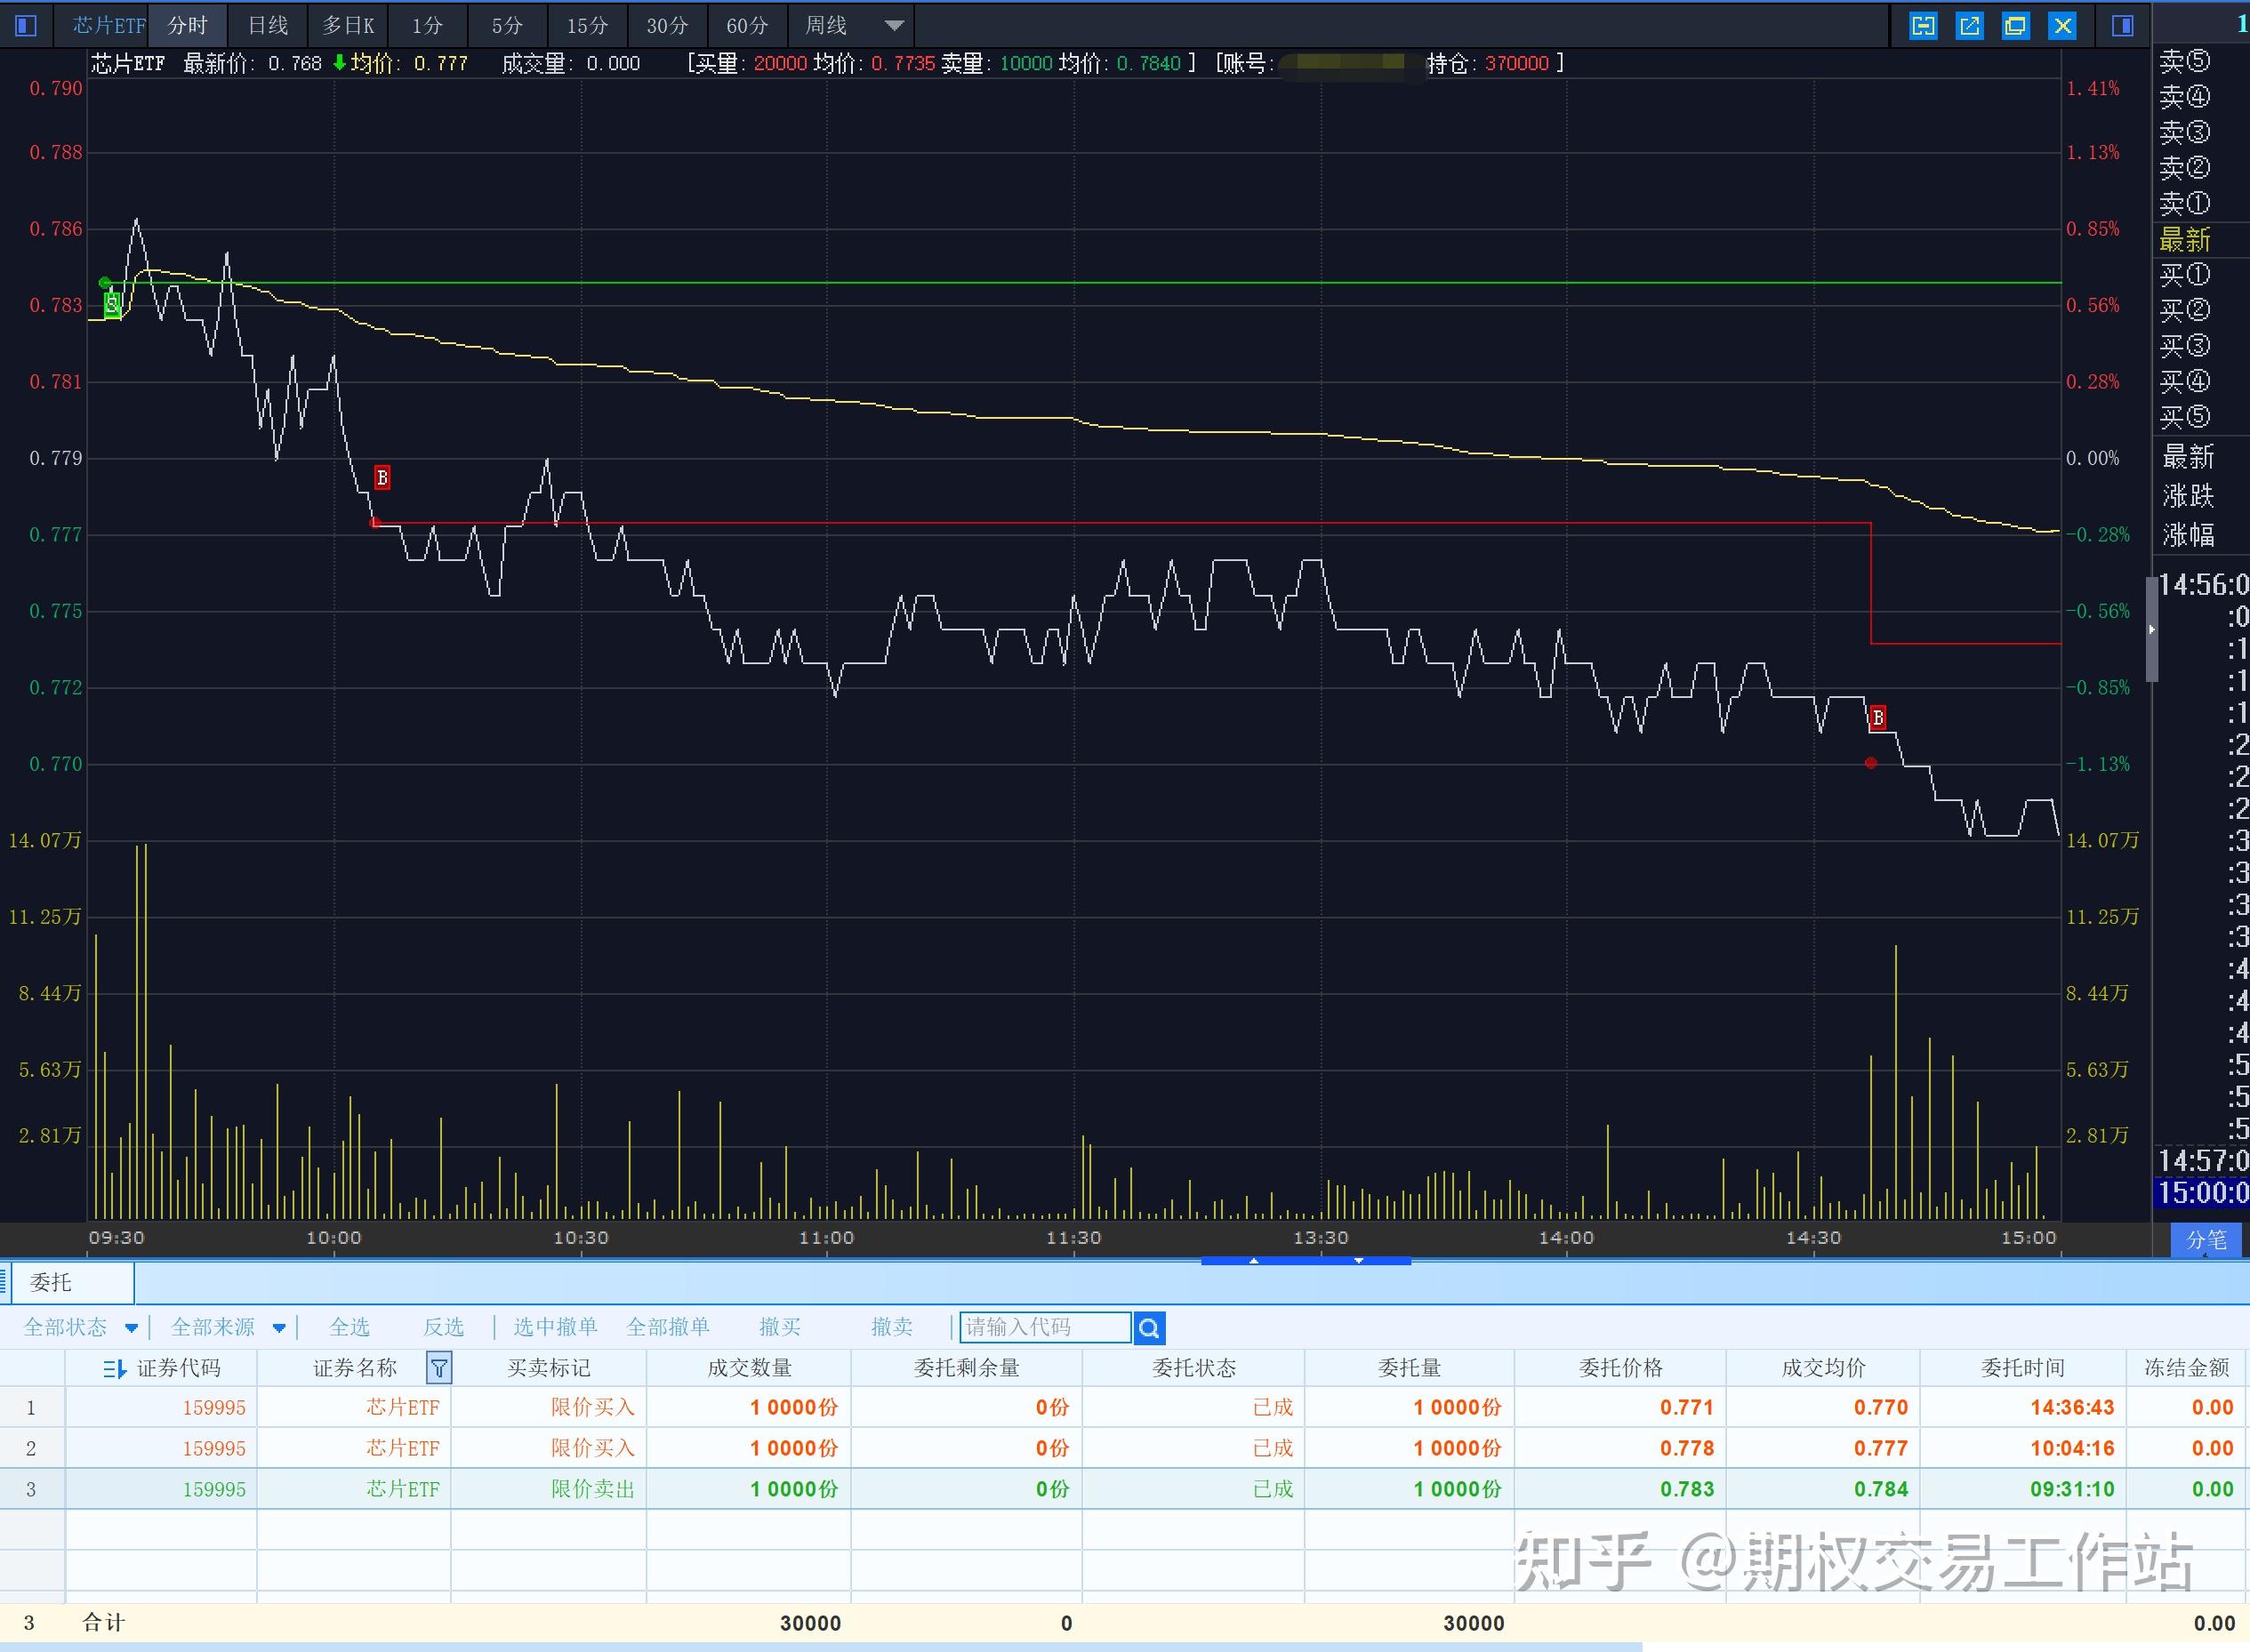2250x1652 pixels.
Task: Click the 委托价格 column header
Action: [1620, 1368]
